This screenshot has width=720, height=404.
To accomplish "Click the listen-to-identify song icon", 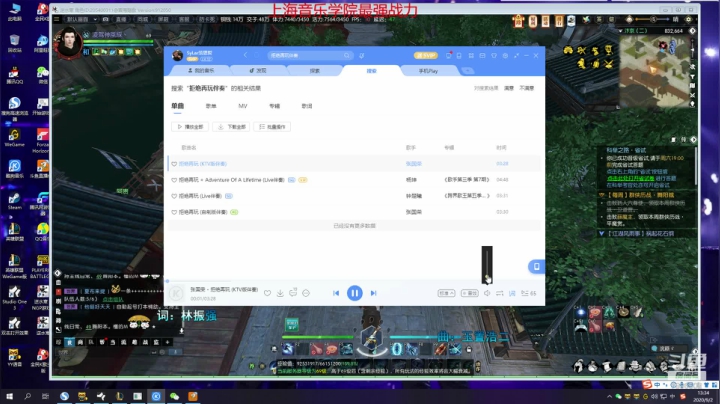I will tap(361, 56).
